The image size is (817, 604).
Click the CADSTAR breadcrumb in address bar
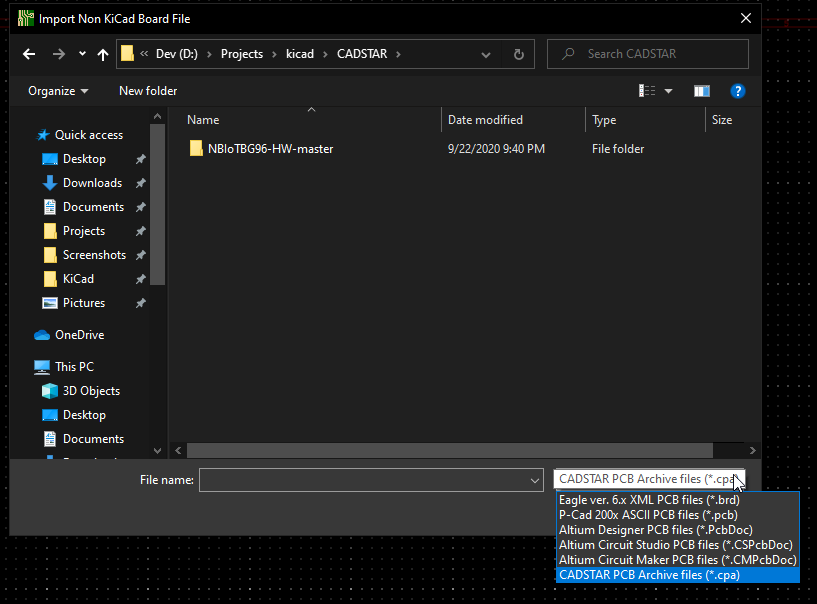362,54
